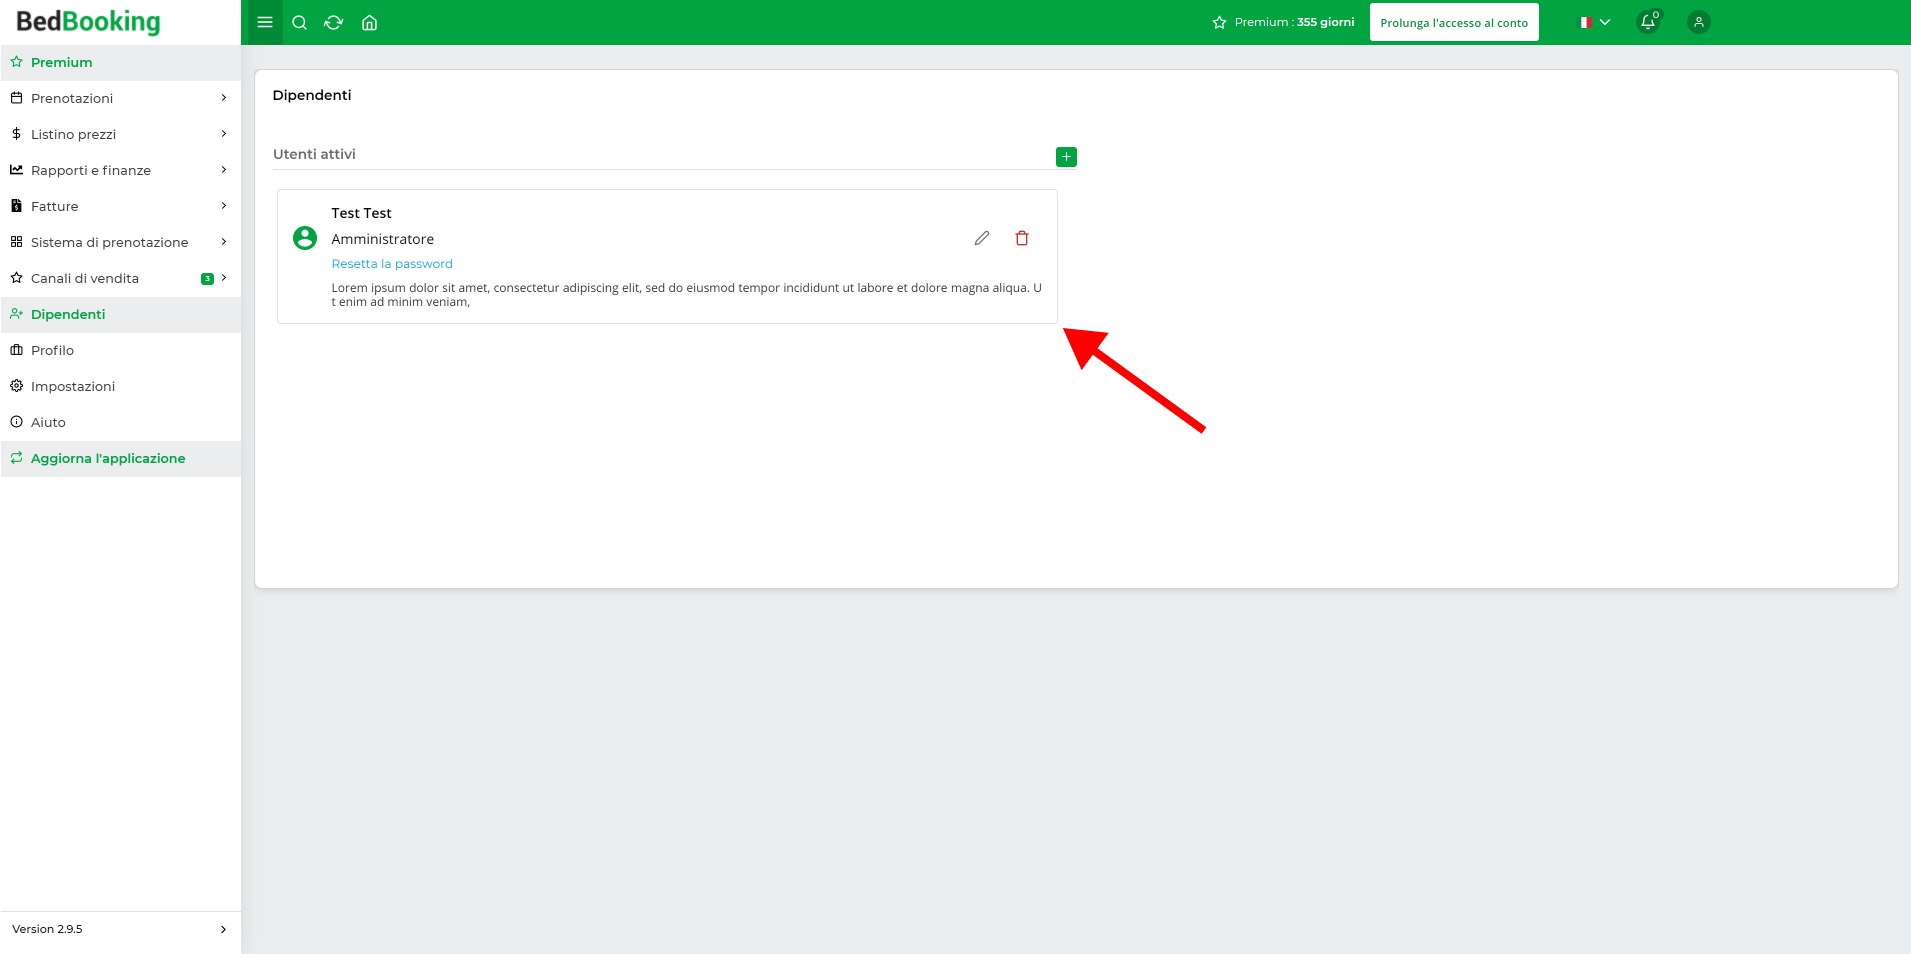Click the suitcase icon beside Profilo
This screenshot has width=1911, height=954.
(16, 350)
